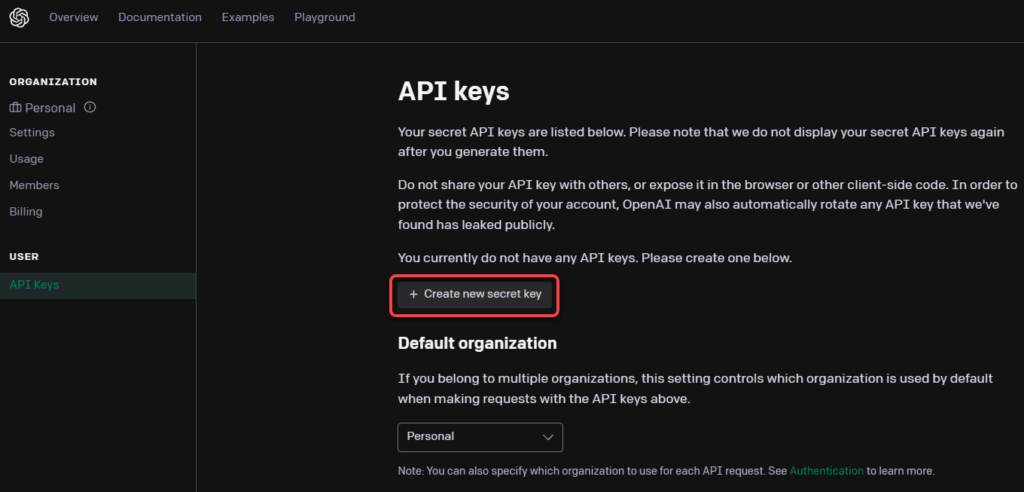The image size is (1024, 492).
Task: Open the Examples page
Action: click(x=248, y=18)
